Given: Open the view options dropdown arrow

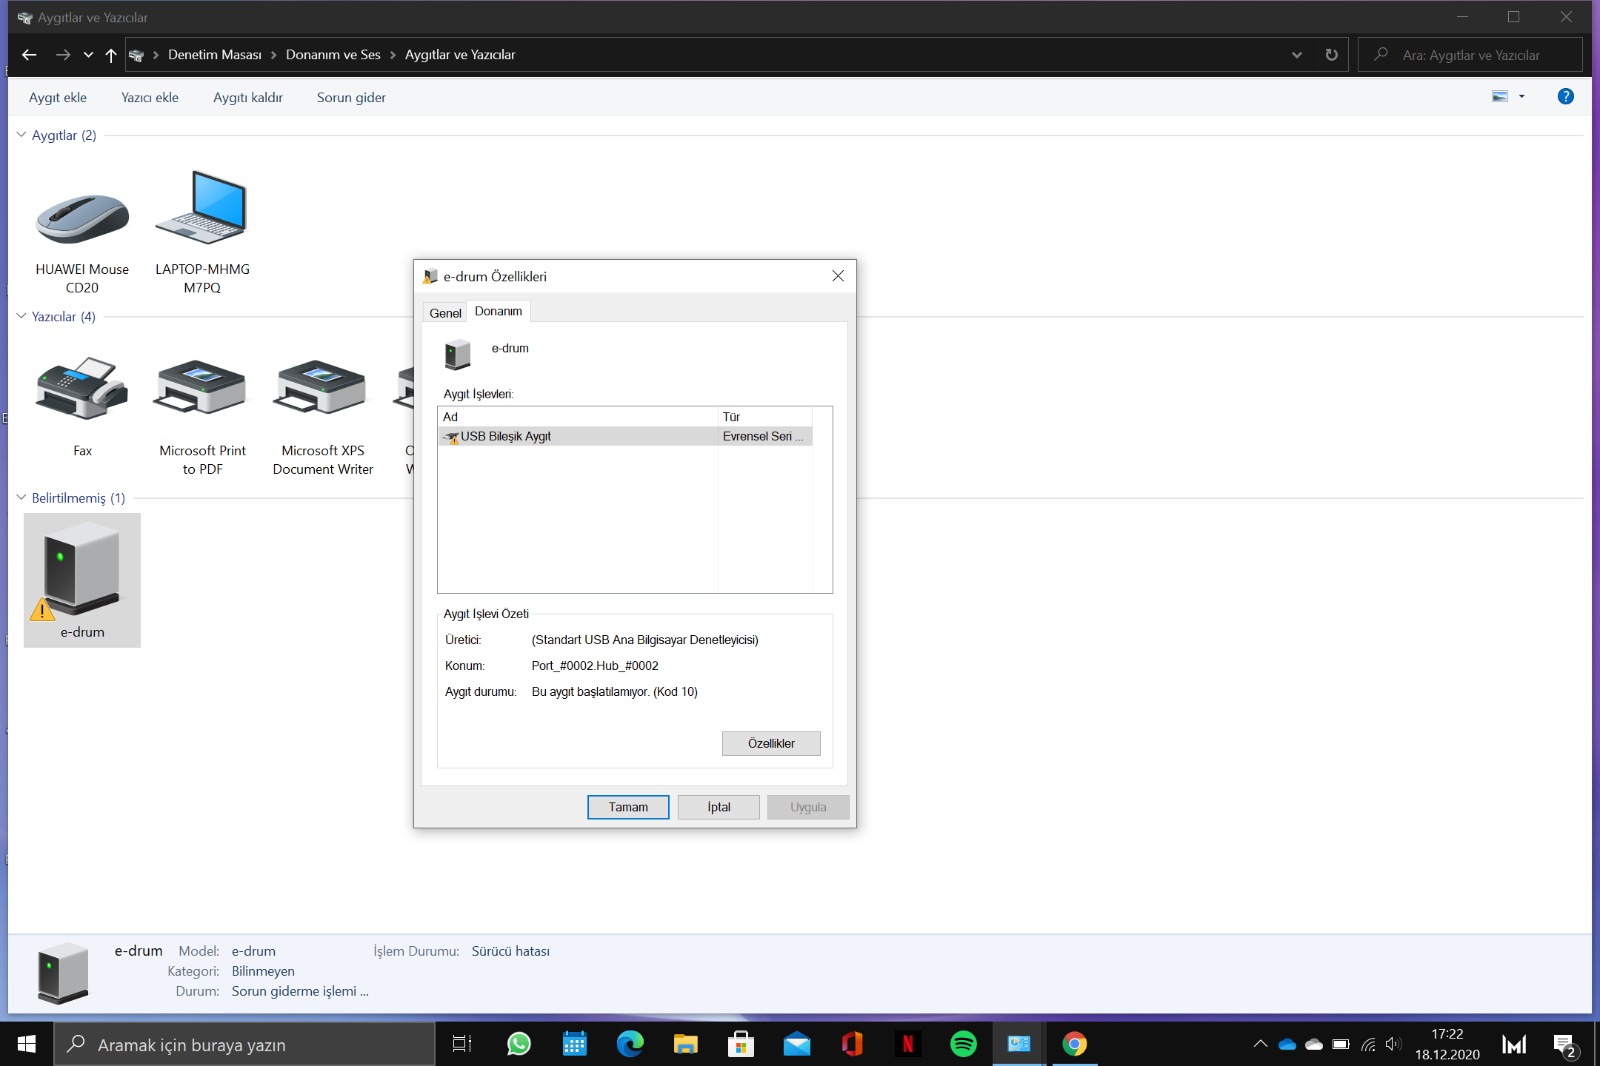Looking at the screenshot, I should [1522, 97].
